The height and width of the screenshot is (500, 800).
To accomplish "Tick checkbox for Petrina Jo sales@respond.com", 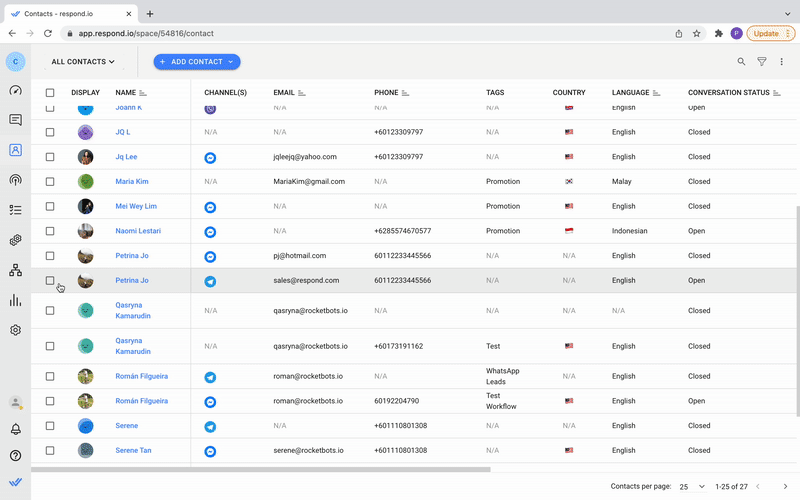I will [x=50, y=281].
